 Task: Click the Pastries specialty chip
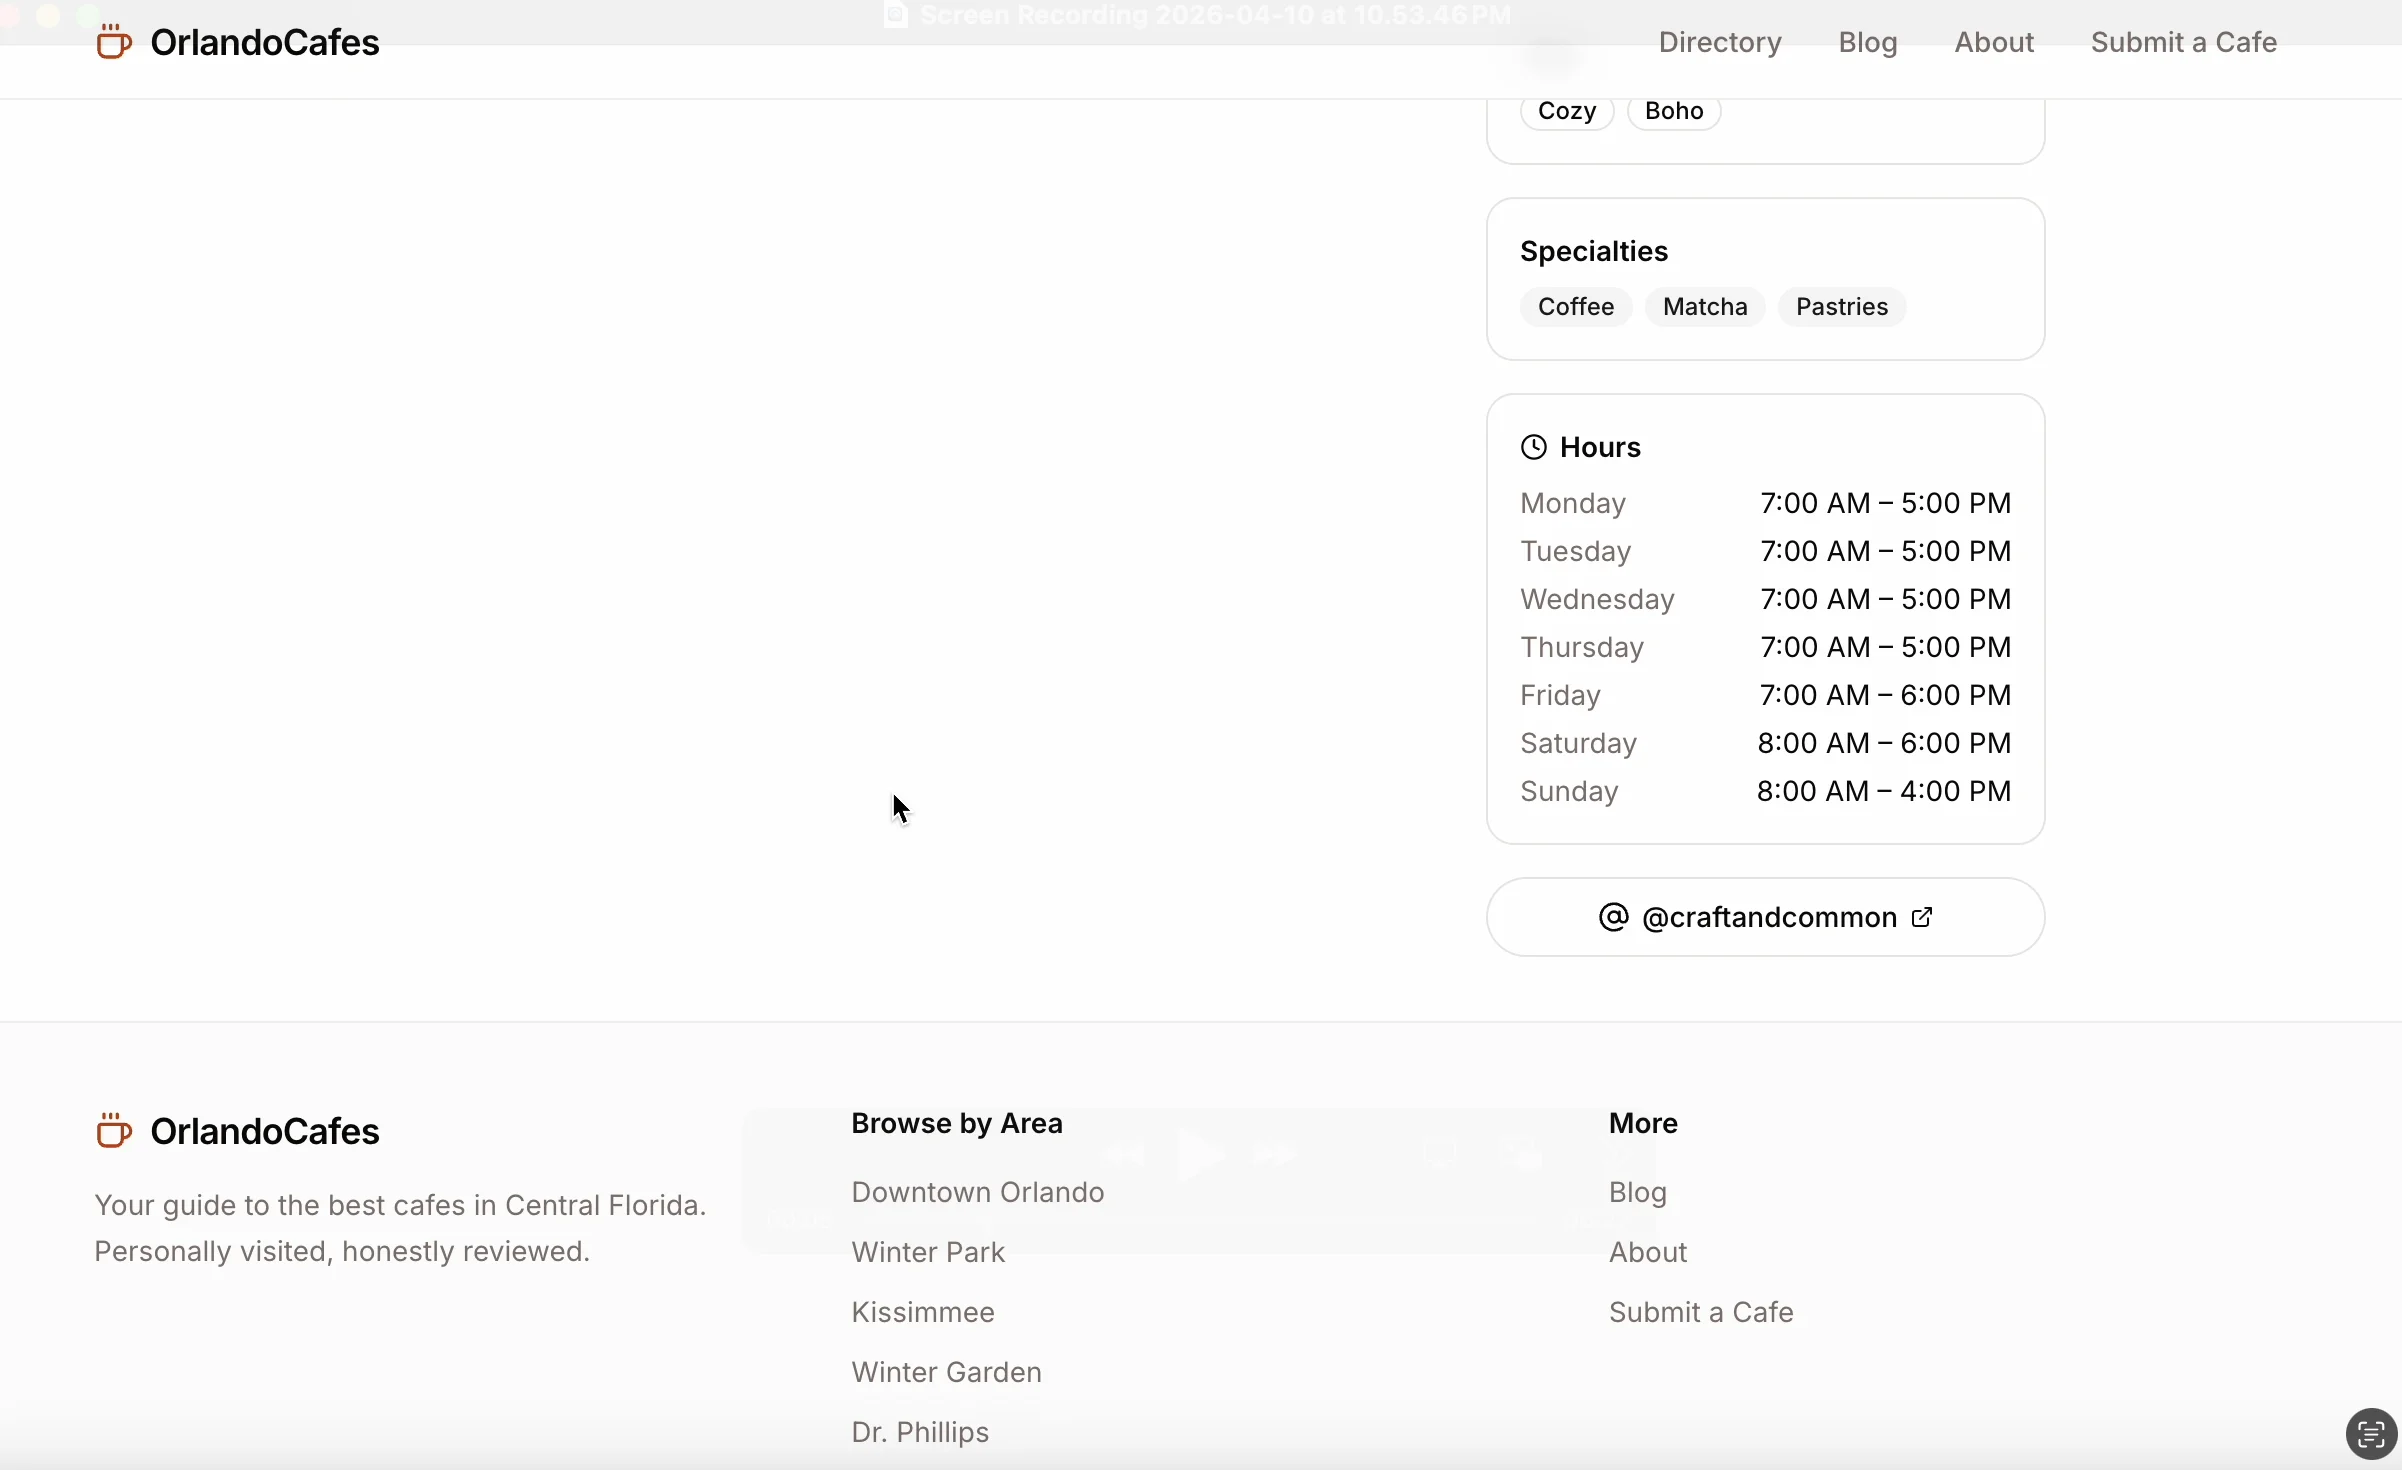pos(1841,307)
